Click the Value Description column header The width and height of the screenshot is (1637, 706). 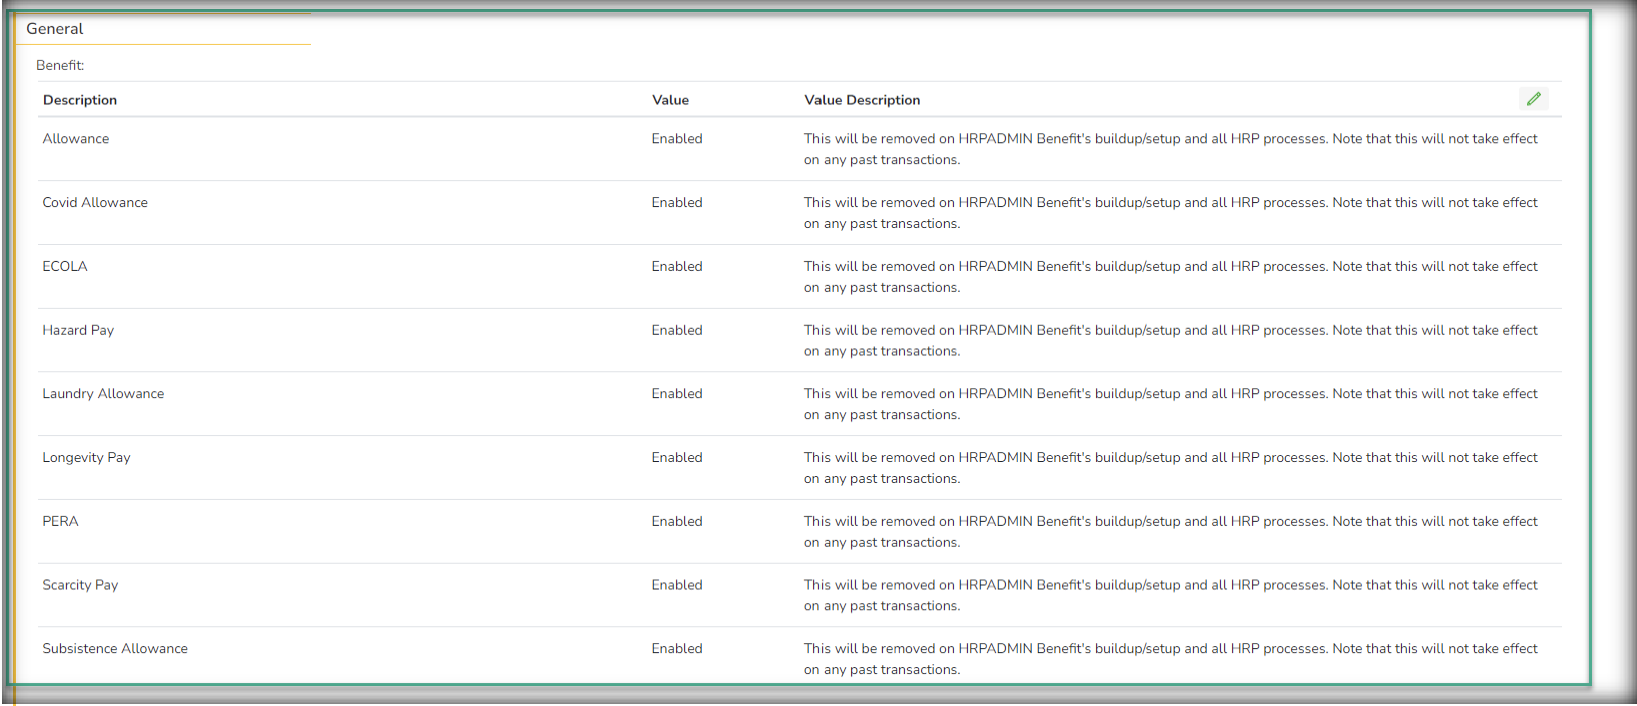[x=861, y=100]
